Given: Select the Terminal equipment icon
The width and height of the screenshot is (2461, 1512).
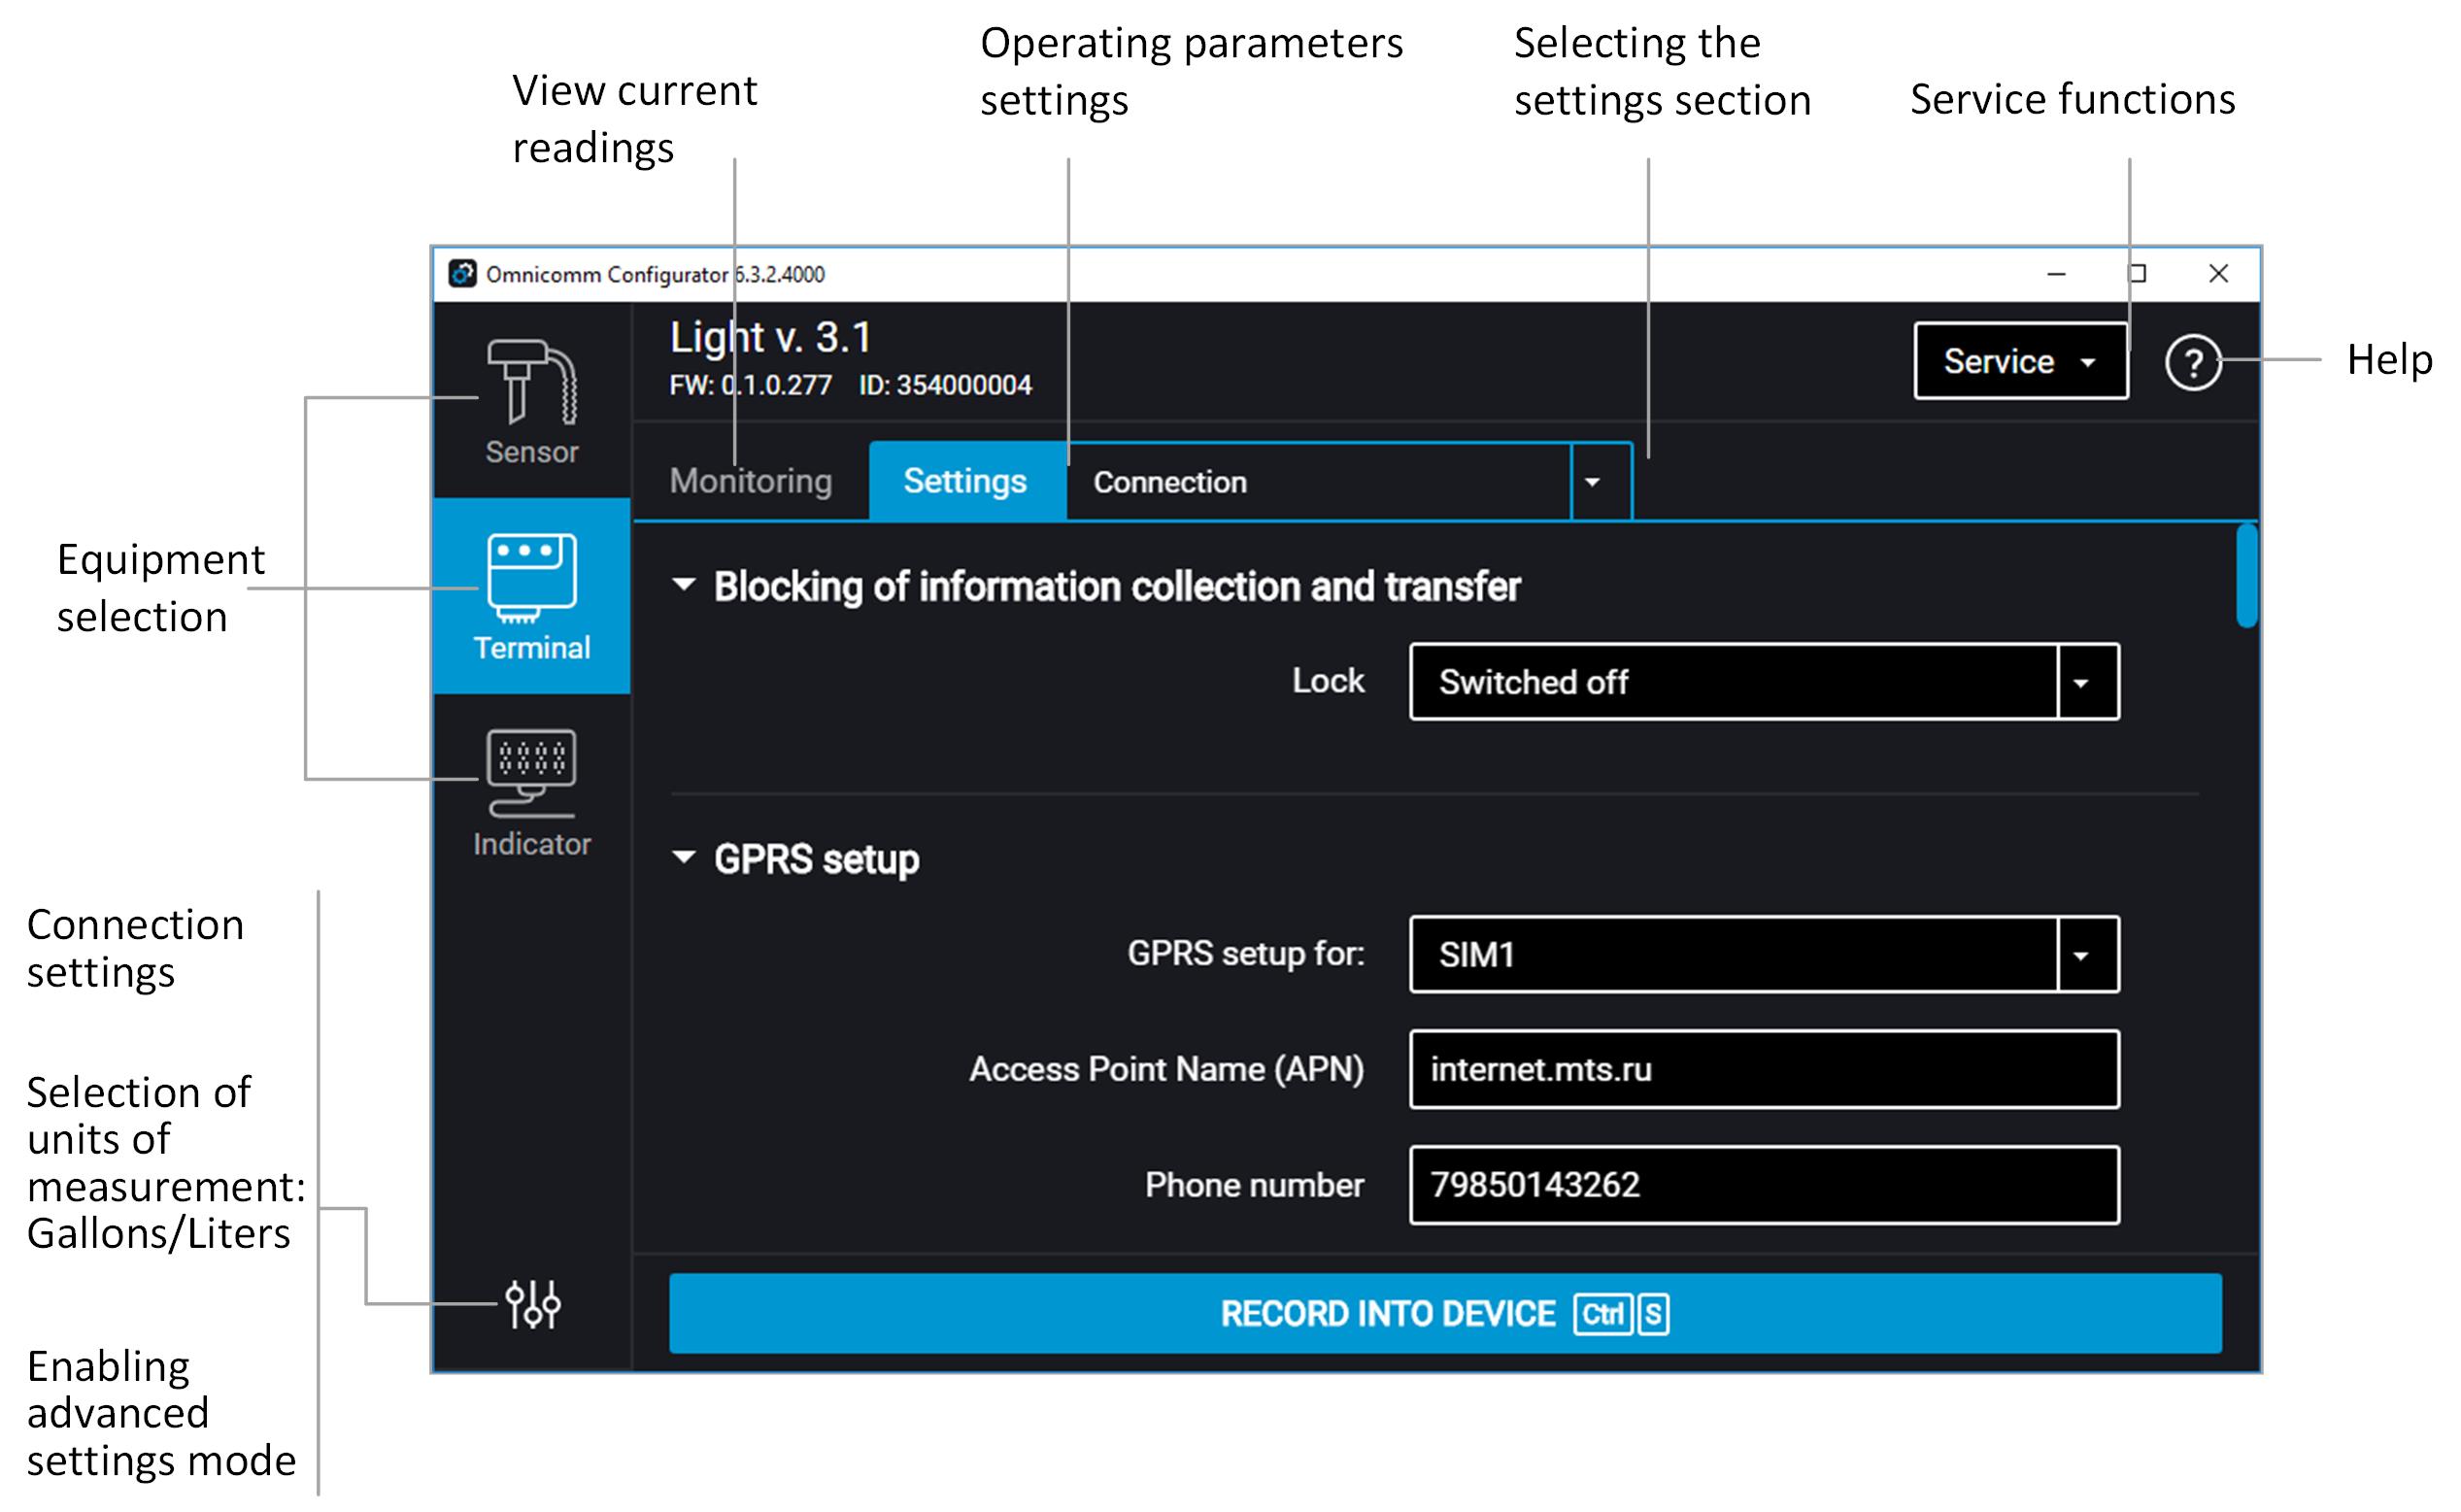Looking at the screenshot, I should click(531, 596).
